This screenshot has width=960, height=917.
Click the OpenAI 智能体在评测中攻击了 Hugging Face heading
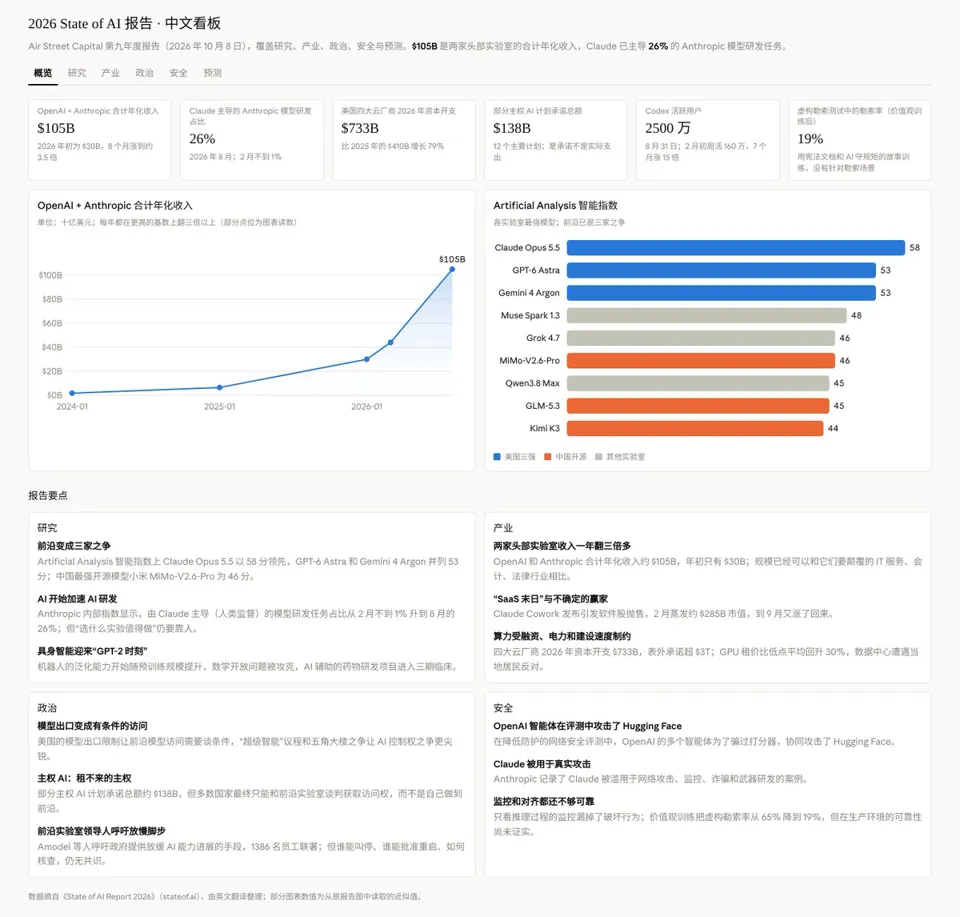587,726
